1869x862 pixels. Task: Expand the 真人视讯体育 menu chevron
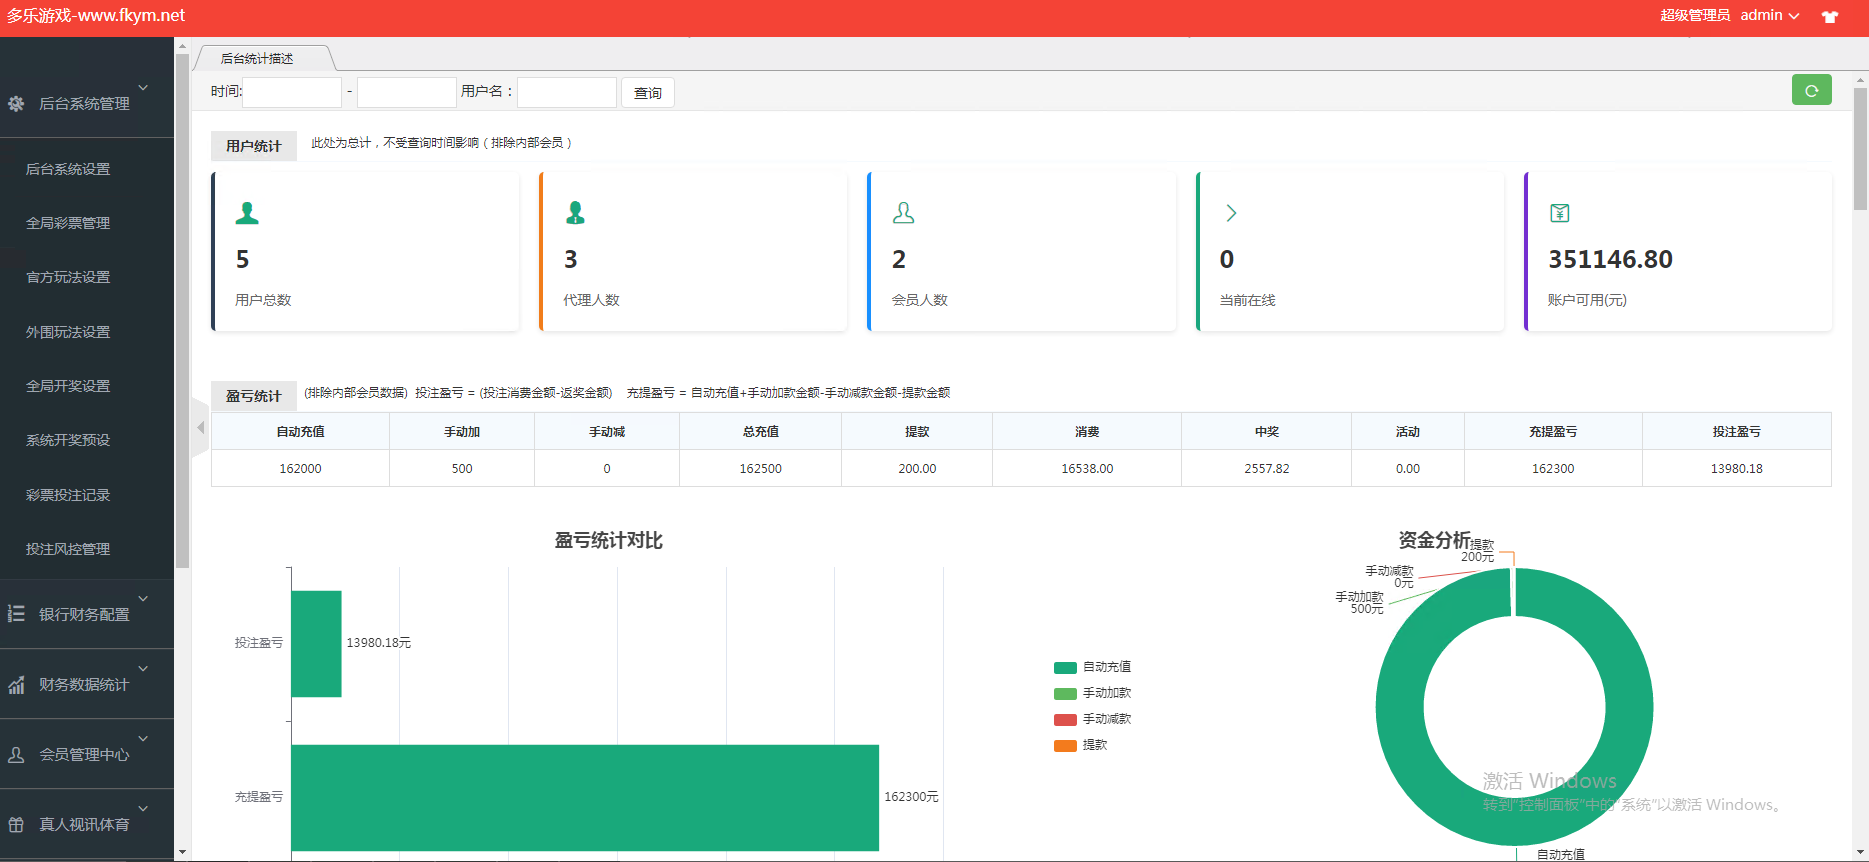coord(143,808)
